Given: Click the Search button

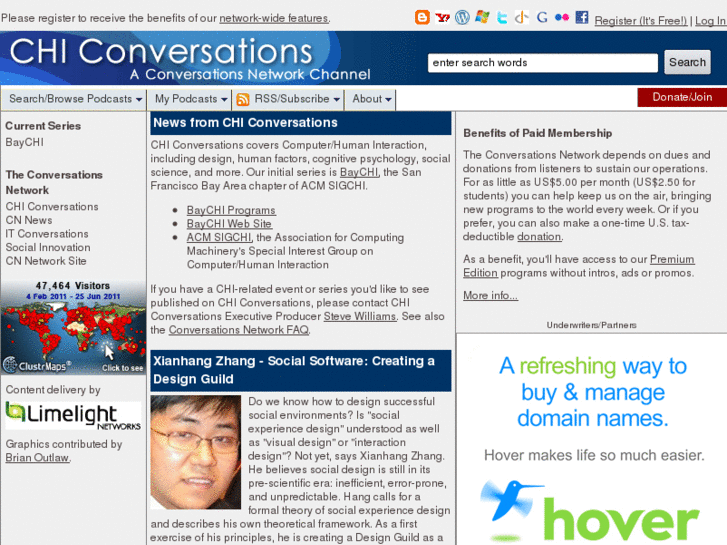Looking at the screenshot, I should pos(687,62).
